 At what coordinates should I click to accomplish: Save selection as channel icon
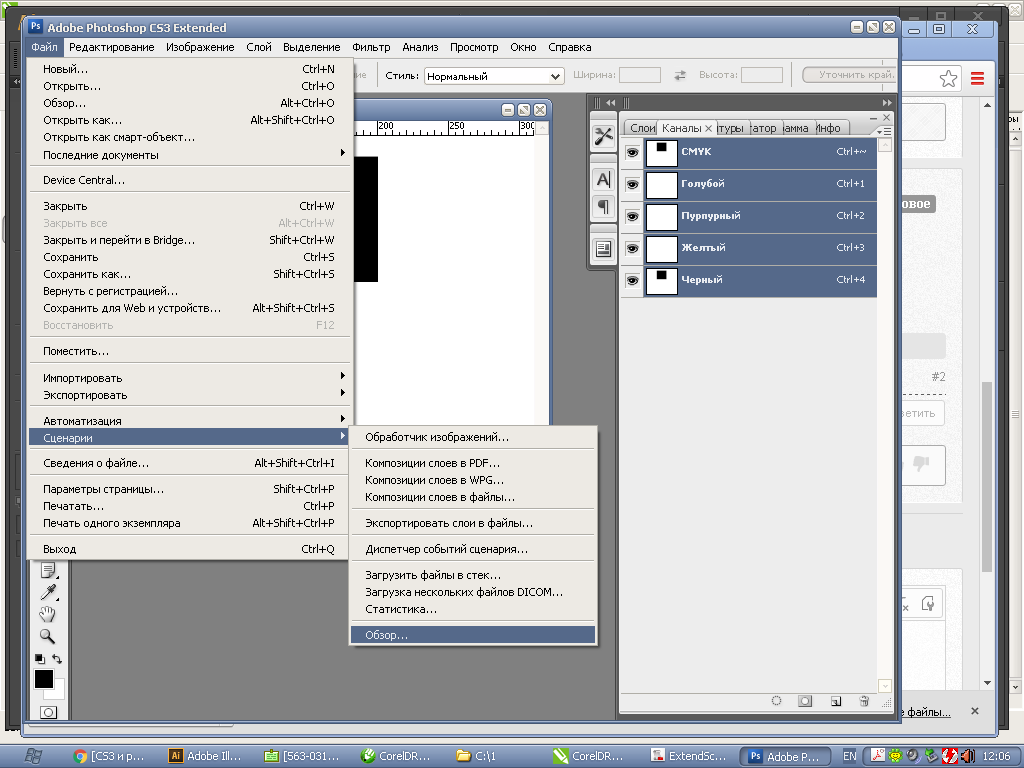click(x=805, y=701)
